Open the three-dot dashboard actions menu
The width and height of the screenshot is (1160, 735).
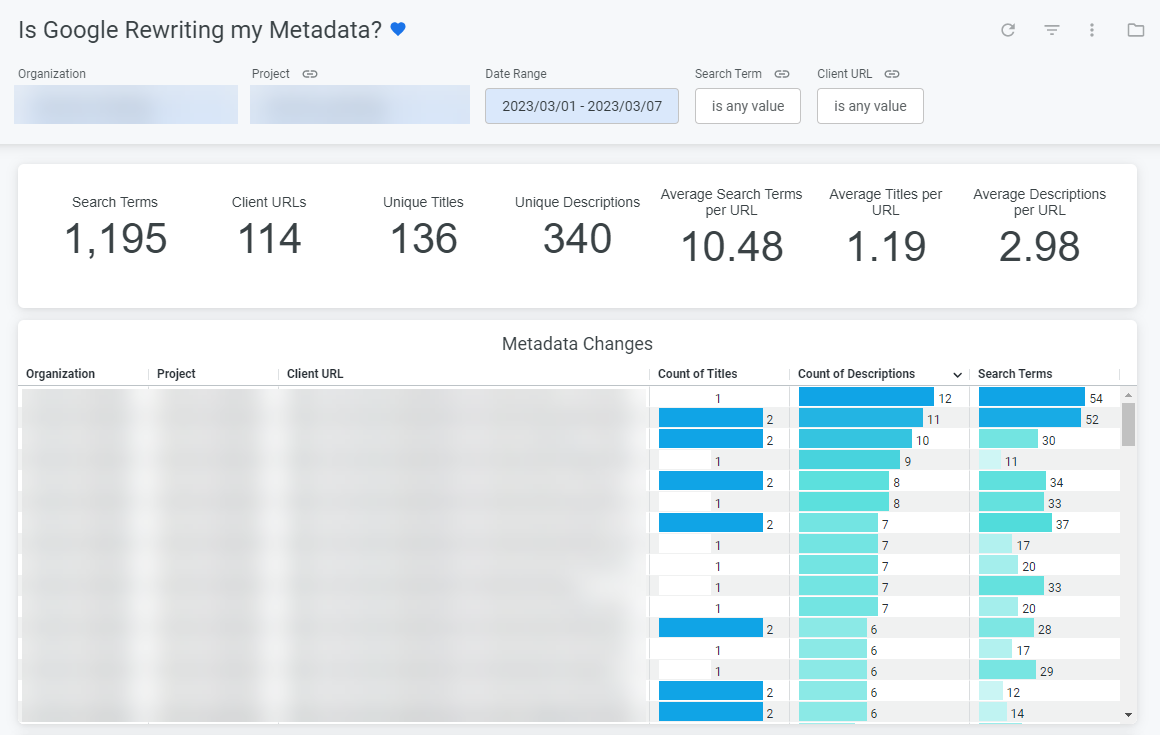point(1092,30)
